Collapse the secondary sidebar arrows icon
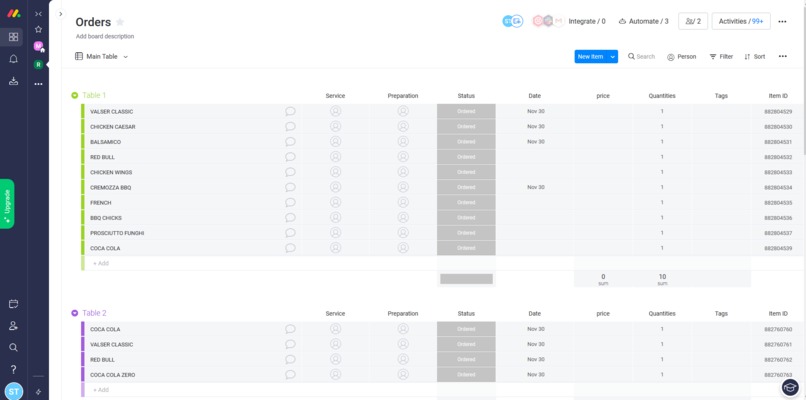The width and height of the screenshot is (806, 400). (x=39, y=14)
